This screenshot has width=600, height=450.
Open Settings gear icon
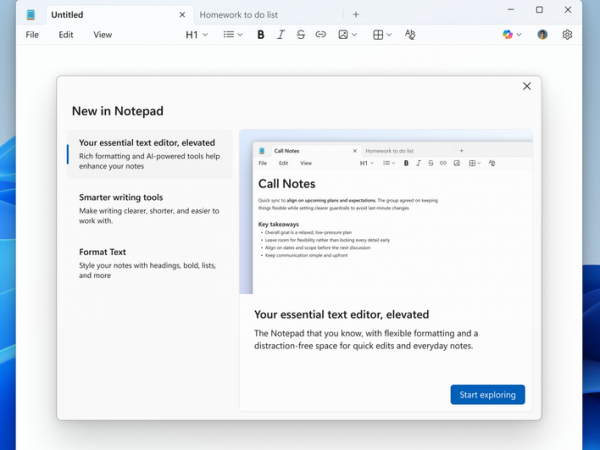[567, 35]
